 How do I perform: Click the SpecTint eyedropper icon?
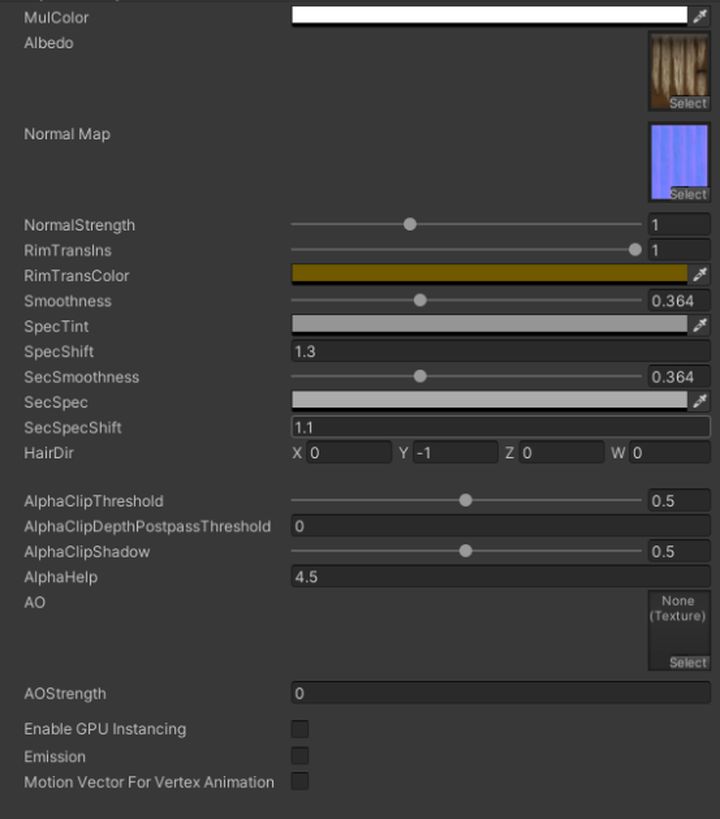pyautogui.click(x=700, y=325)
